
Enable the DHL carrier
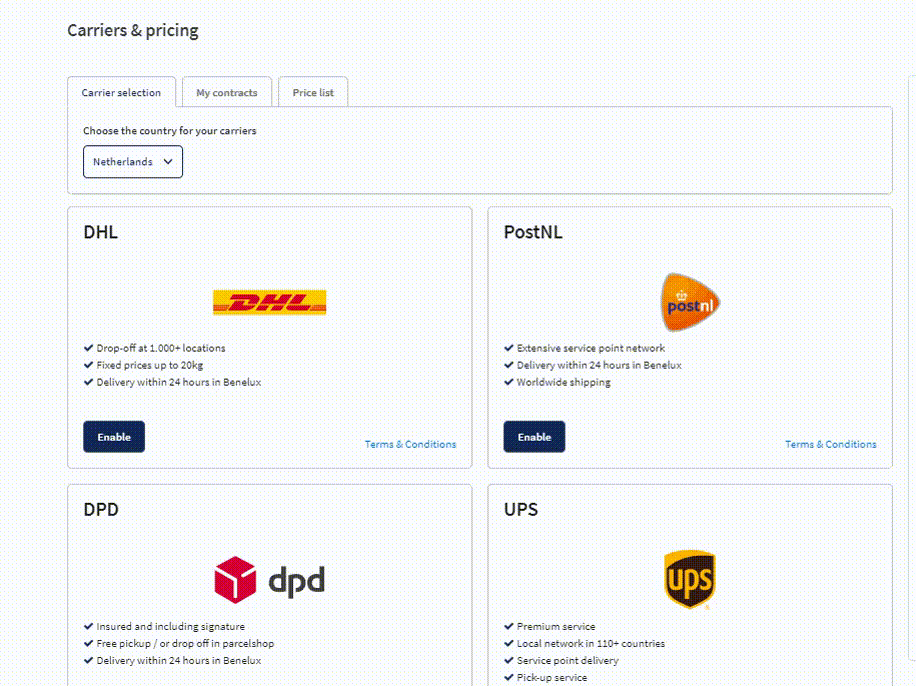click(114, 436)
